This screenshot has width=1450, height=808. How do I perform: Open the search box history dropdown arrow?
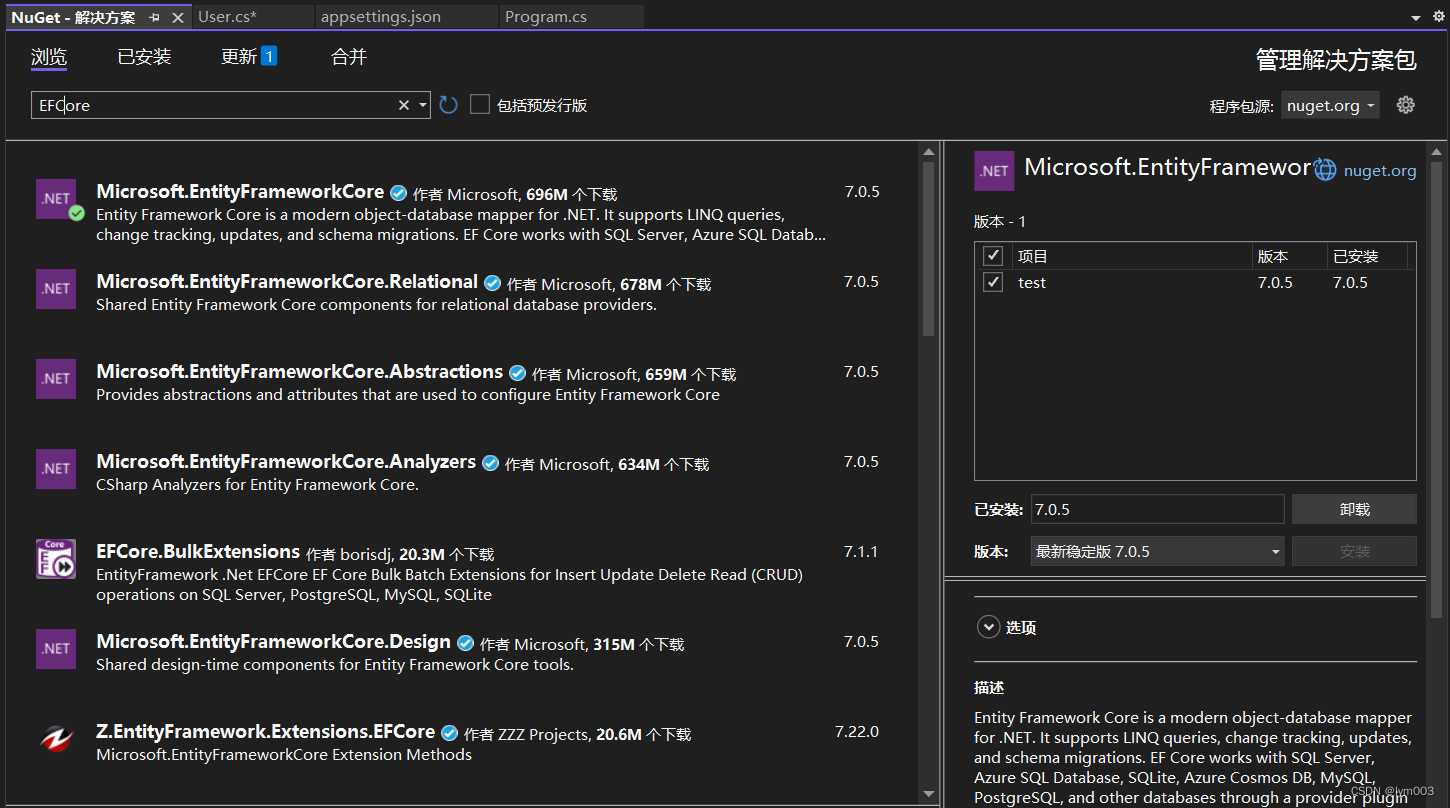[x=423, y=105]
